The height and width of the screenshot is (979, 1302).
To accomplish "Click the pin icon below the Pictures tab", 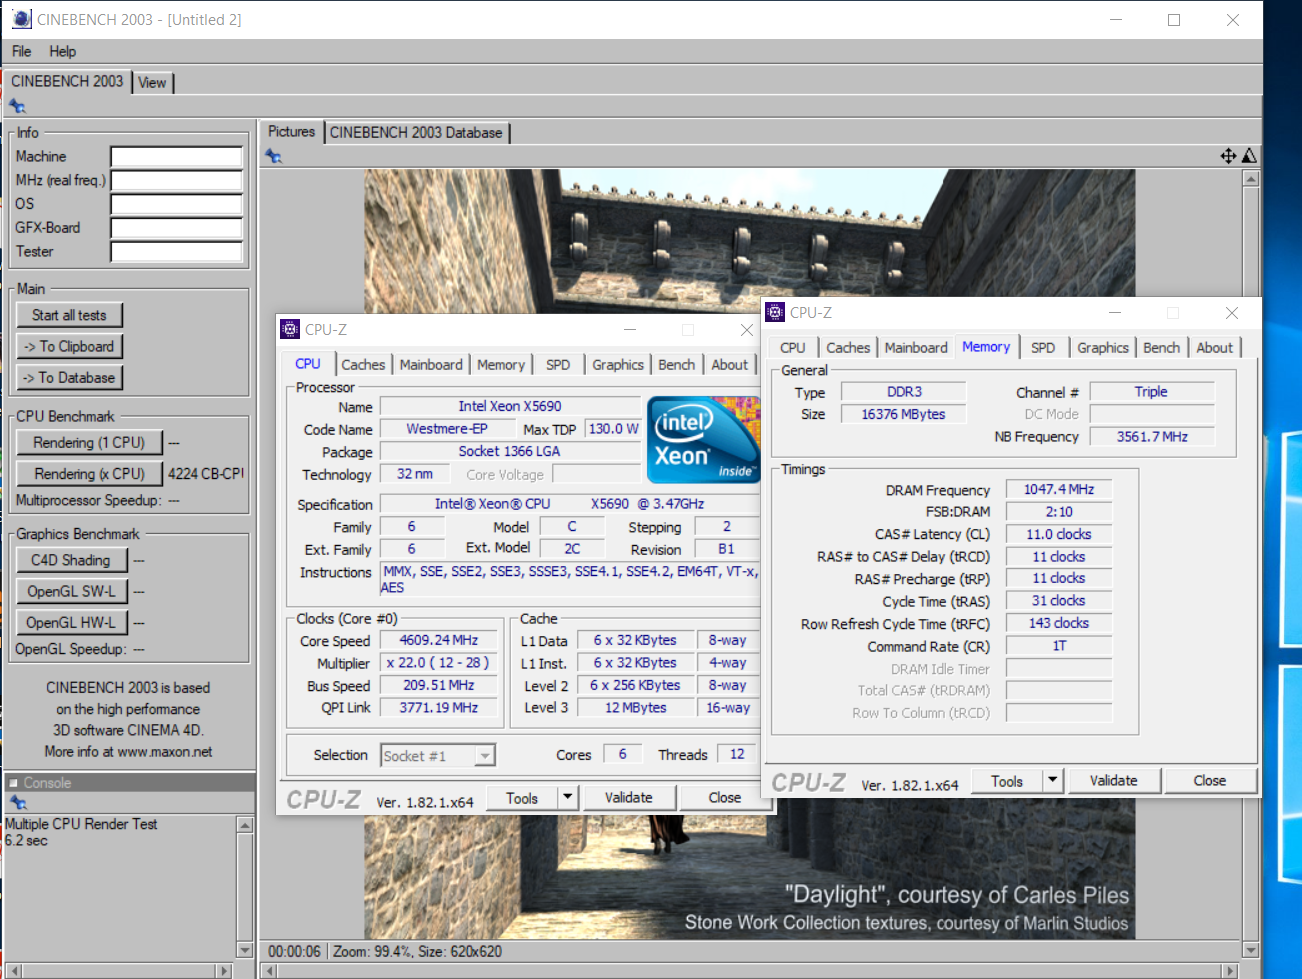I will [x=273, y=156].
